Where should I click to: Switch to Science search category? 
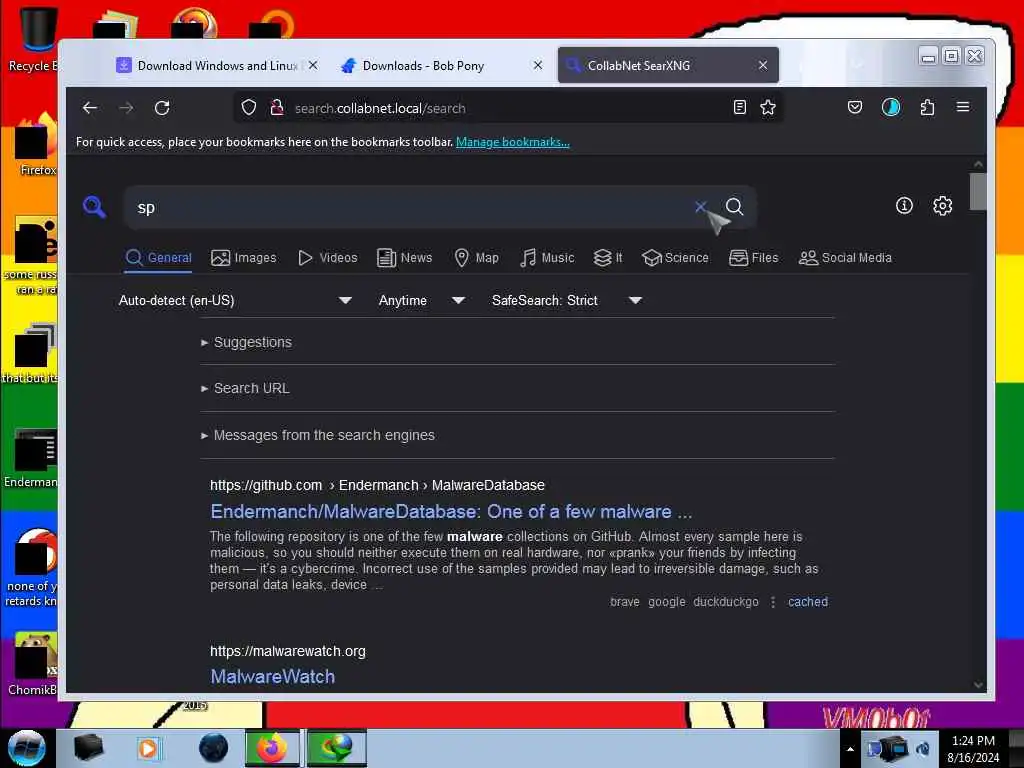pos(675,258)
